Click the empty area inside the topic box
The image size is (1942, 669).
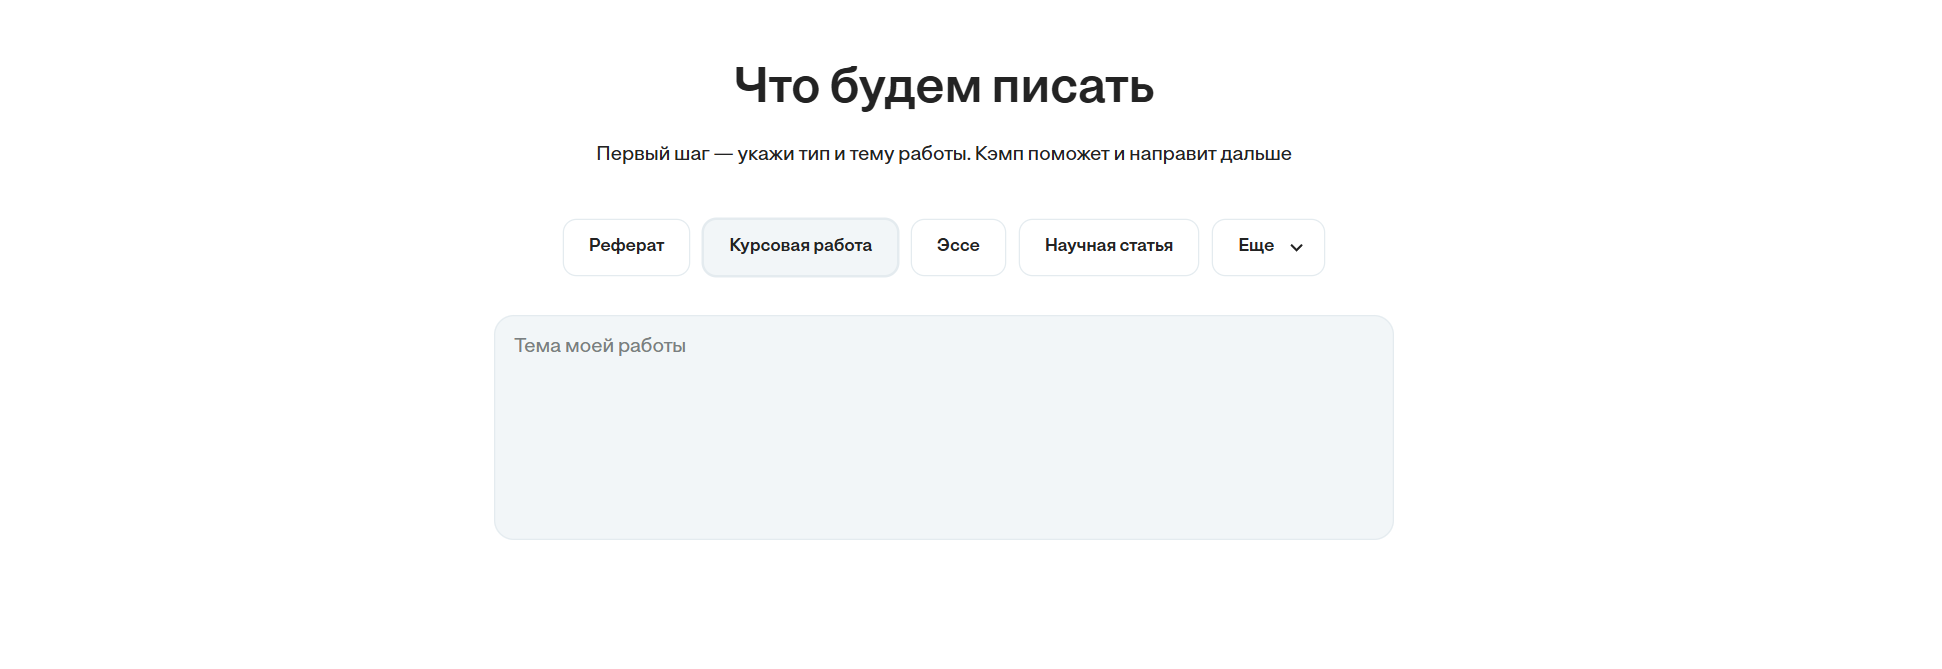pyautogui.click(x=943, y=460)
